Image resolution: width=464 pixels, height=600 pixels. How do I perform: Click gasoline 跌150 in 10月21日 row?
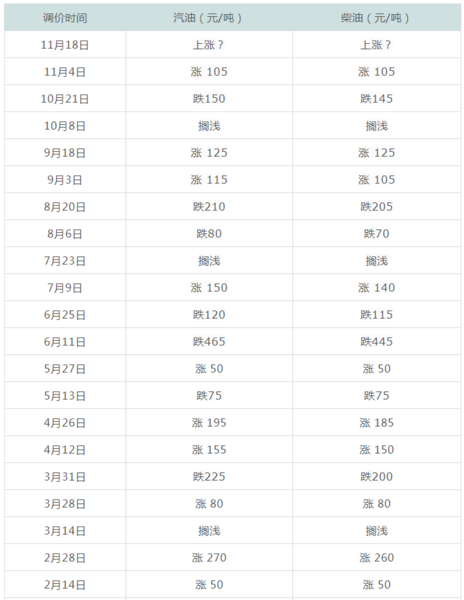coord(209,99)
